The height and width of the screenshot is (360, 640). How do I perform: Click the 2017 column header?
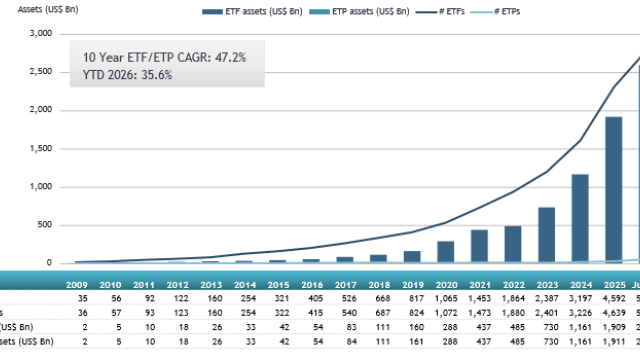click(346, 285)
